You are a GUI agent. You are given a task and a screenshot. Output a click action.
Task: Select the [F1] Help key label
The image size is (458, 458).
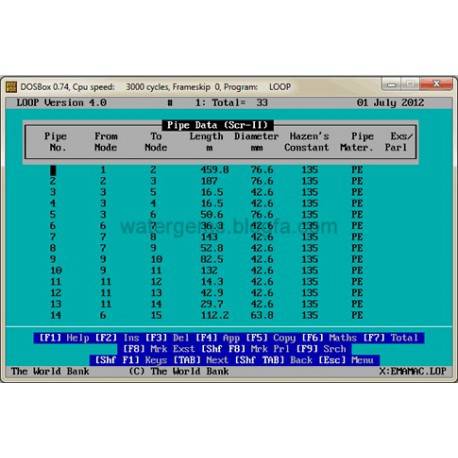tap(64, 338)
